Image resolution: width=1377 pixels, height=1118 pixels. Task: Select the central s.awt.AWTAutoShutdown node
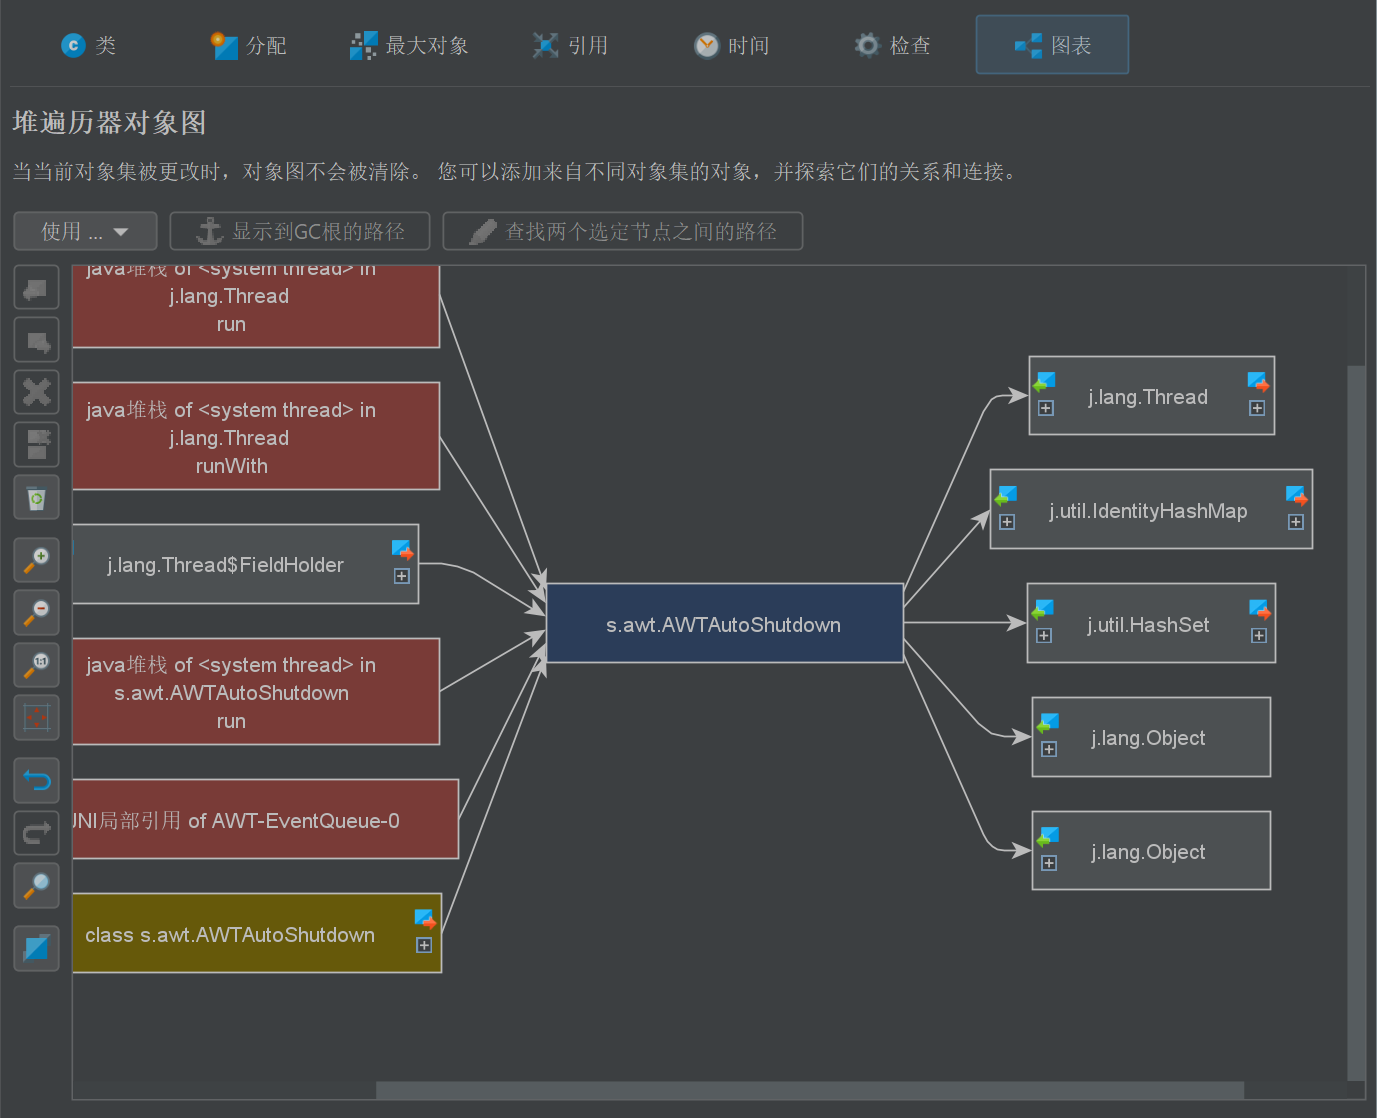pyautogui.click(x=724, y=624)
